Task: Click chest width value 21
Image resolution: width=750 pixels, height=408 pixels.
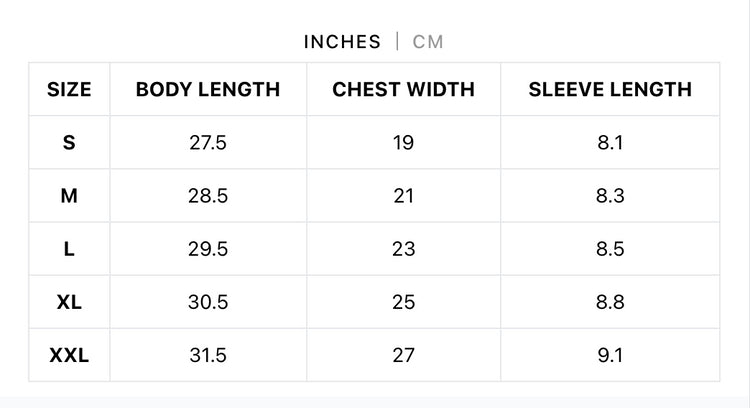Action: tap(403, 196)
